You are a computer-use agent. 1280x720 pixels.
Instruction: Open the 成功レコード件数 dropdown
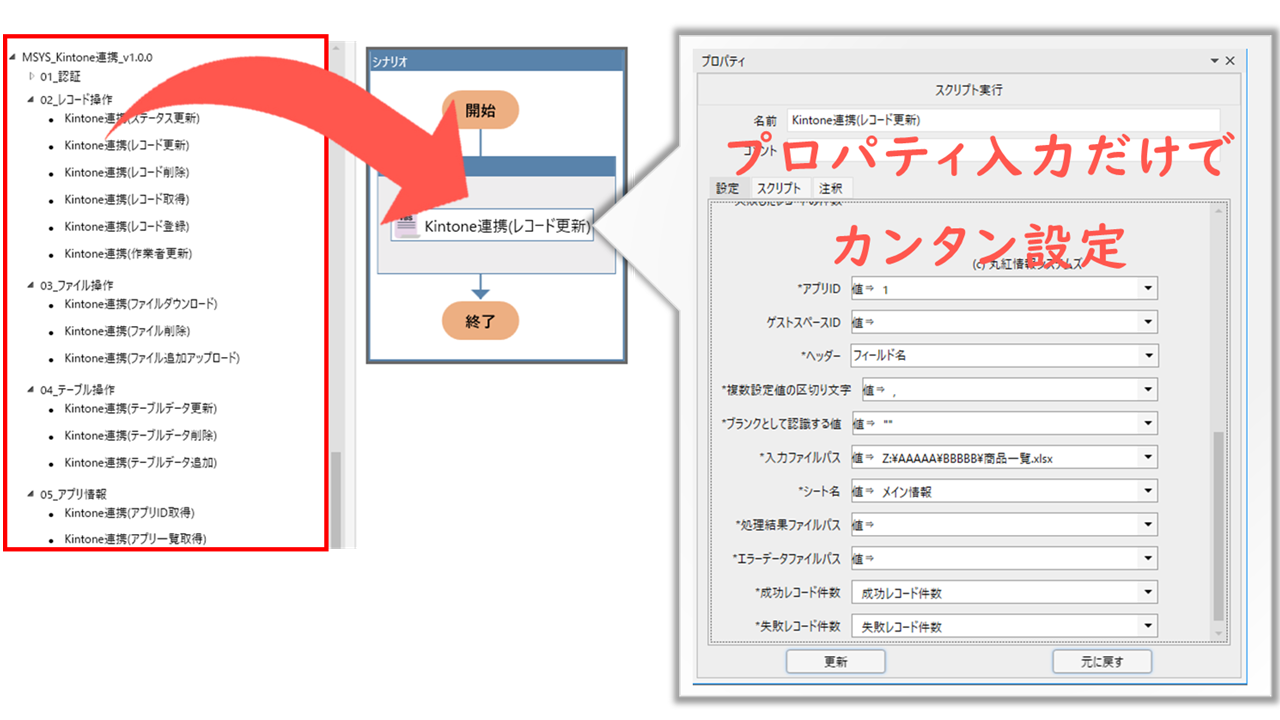click(1004, 593)
